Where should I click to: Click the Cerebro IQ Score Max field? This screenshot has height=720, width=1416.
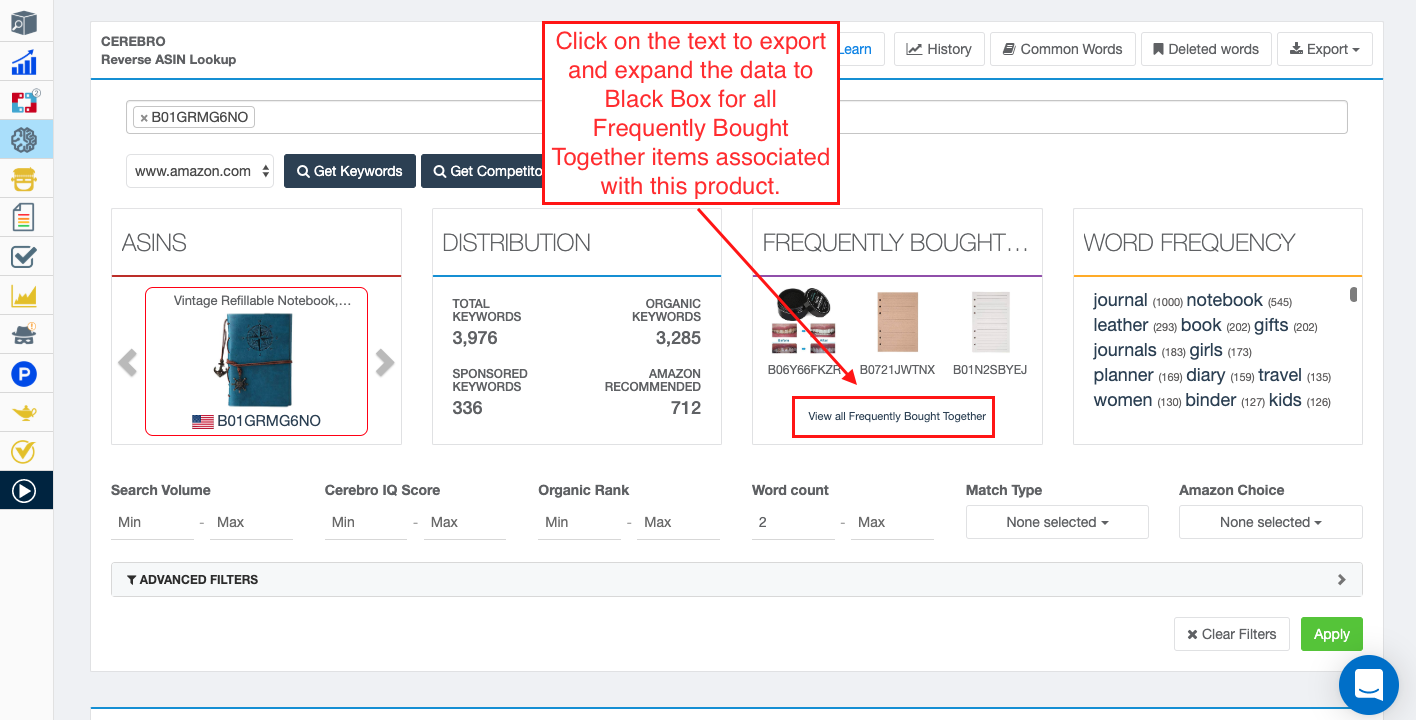pyautogui.click(x=465, y=522)
